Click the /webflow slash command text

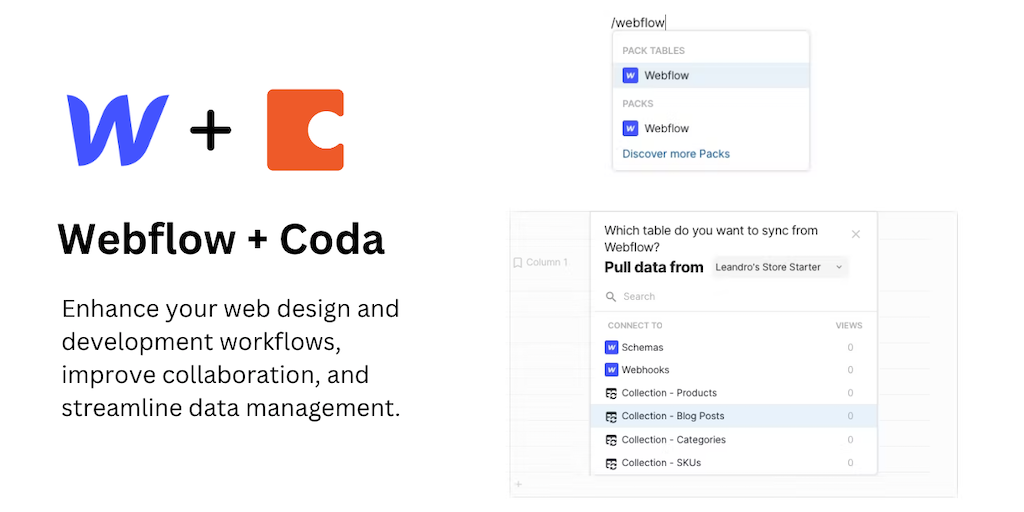click(638, 22)
